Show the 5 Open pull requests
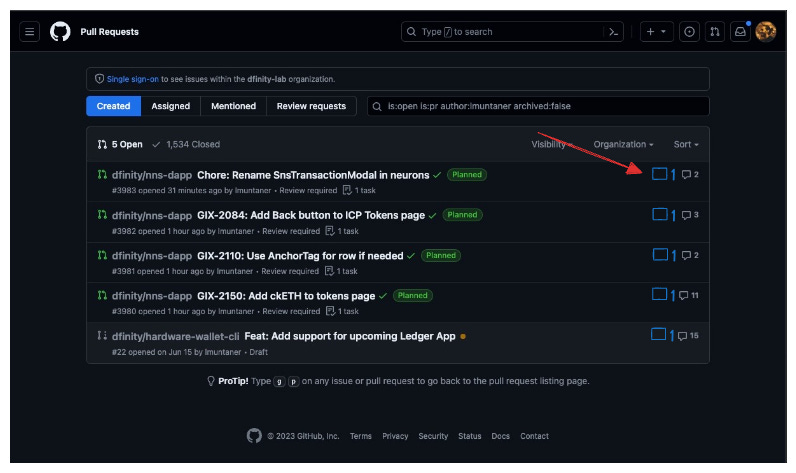Viewport: 796px width, 473px height. click(120, 144)
